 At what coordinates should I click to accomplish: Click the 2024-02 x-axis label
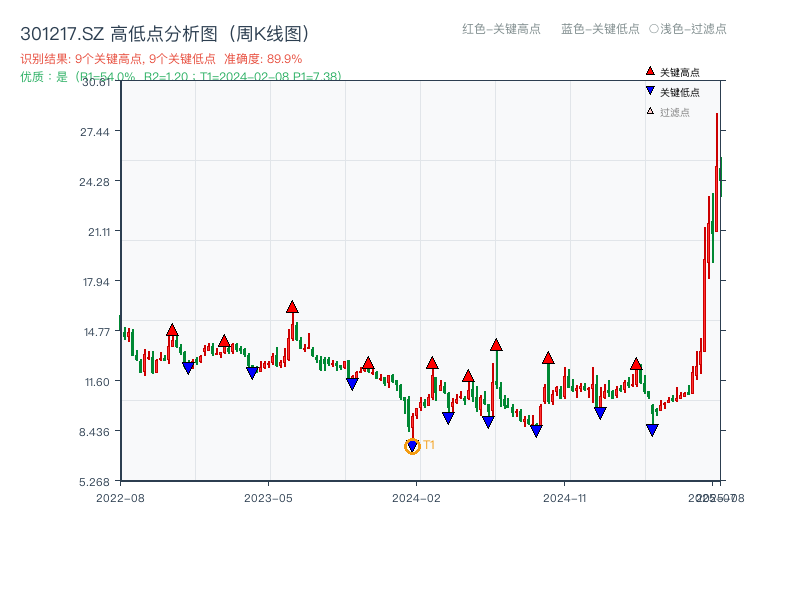pyautogui.click(x=416, y=498)
